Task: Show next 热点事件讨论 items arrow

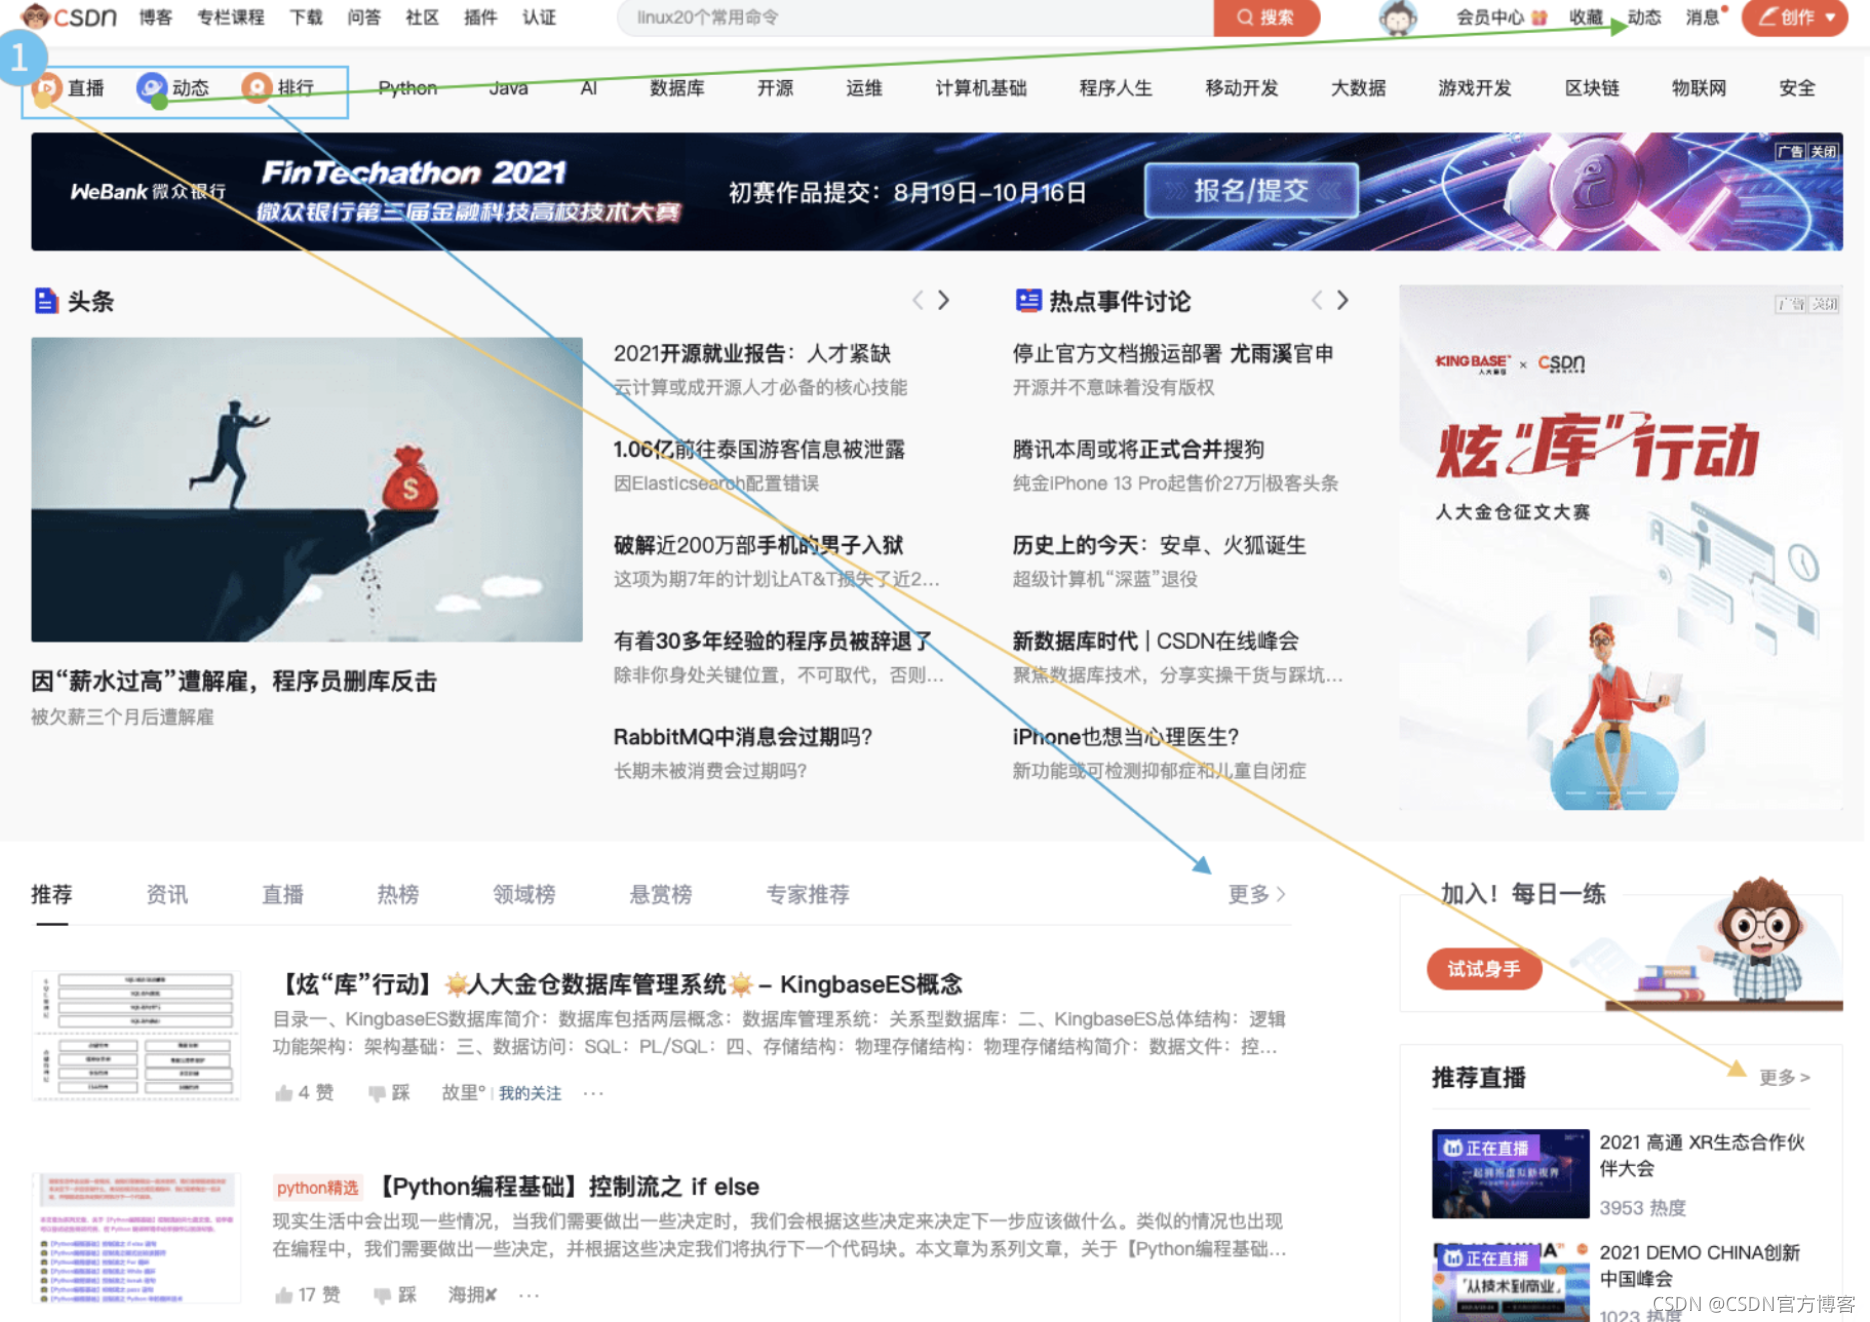Action: tap(1343, 300)
